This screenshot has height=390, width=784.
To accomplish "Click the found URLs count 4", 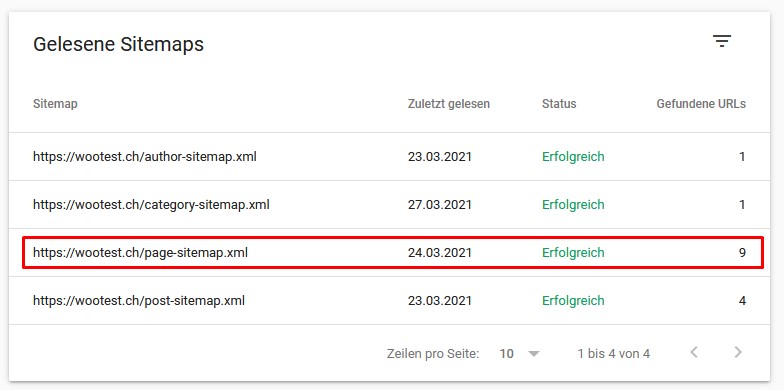I will coord(742,300).
